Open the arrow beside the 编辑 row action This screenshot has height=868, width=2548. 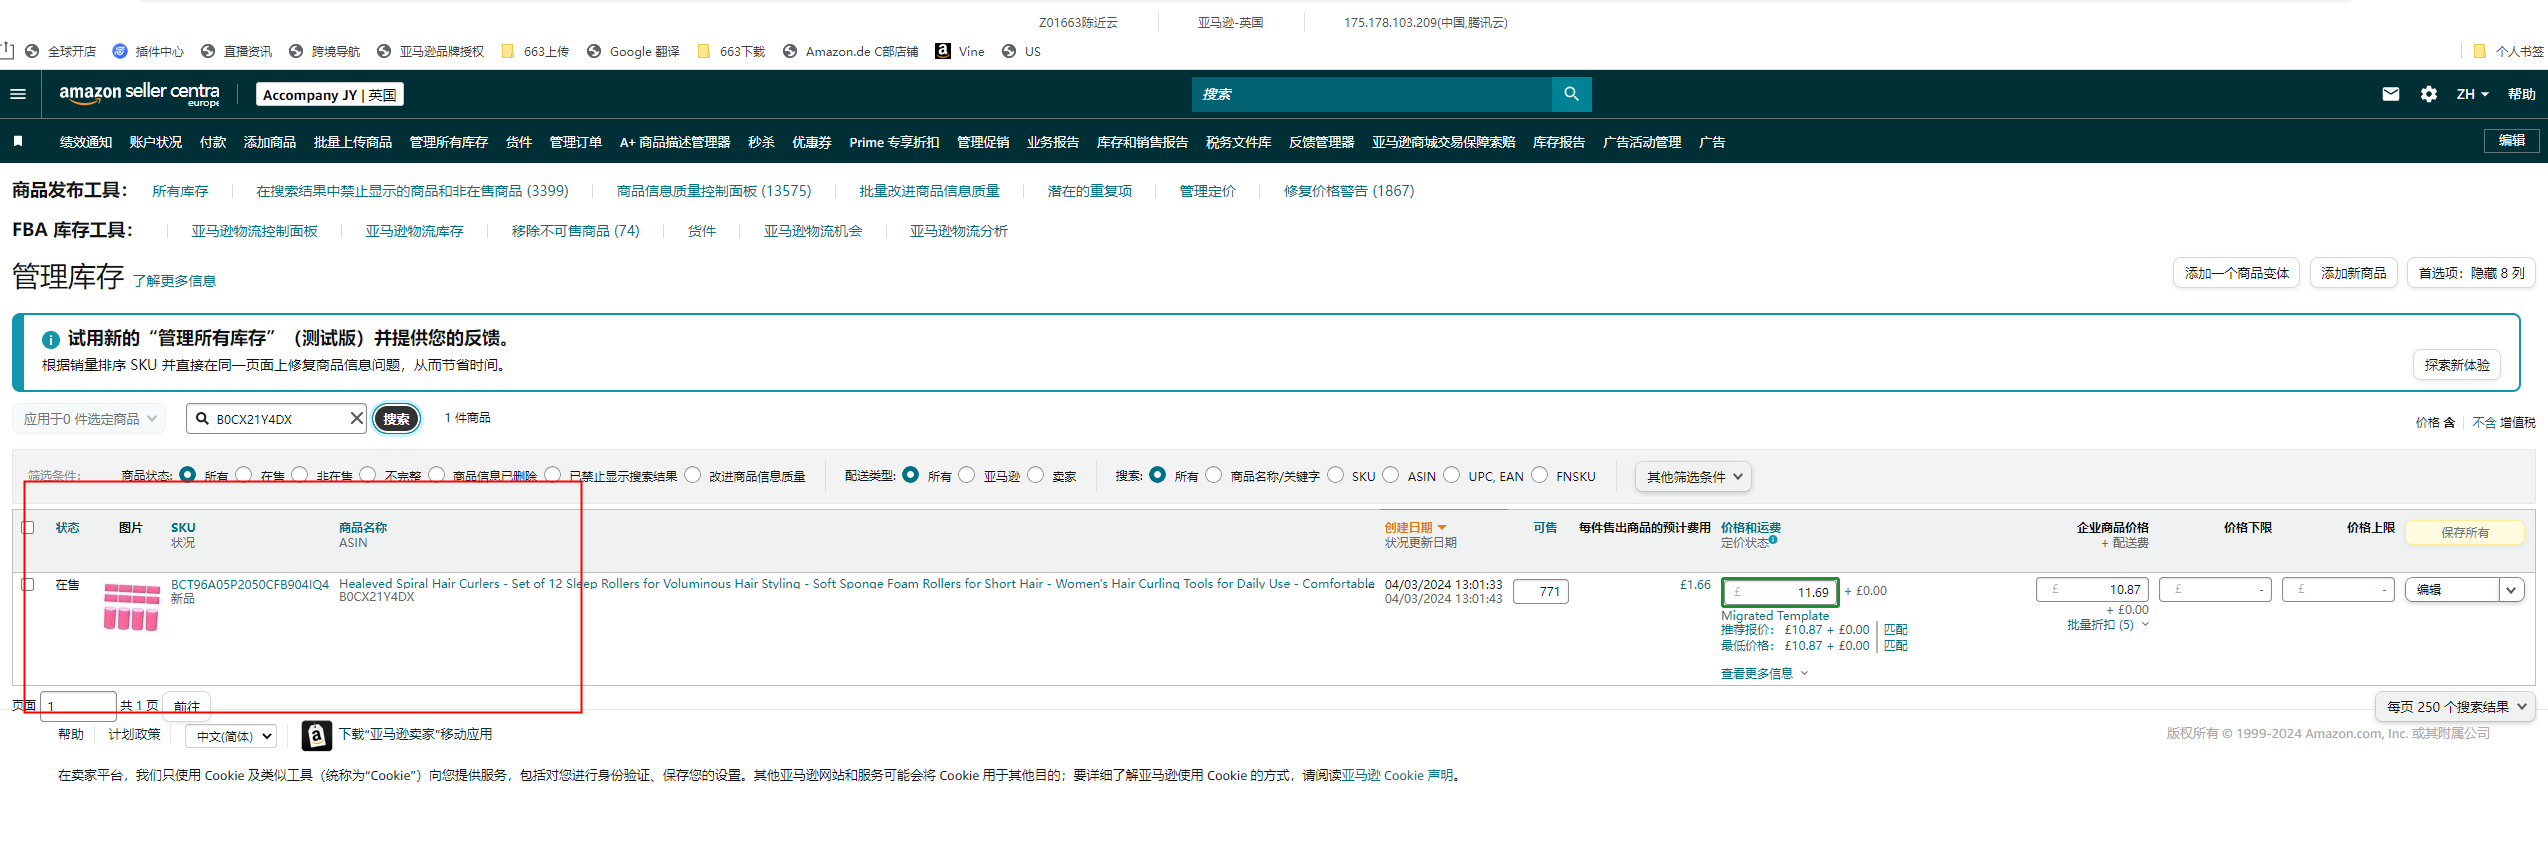(x=2510, y=590)
